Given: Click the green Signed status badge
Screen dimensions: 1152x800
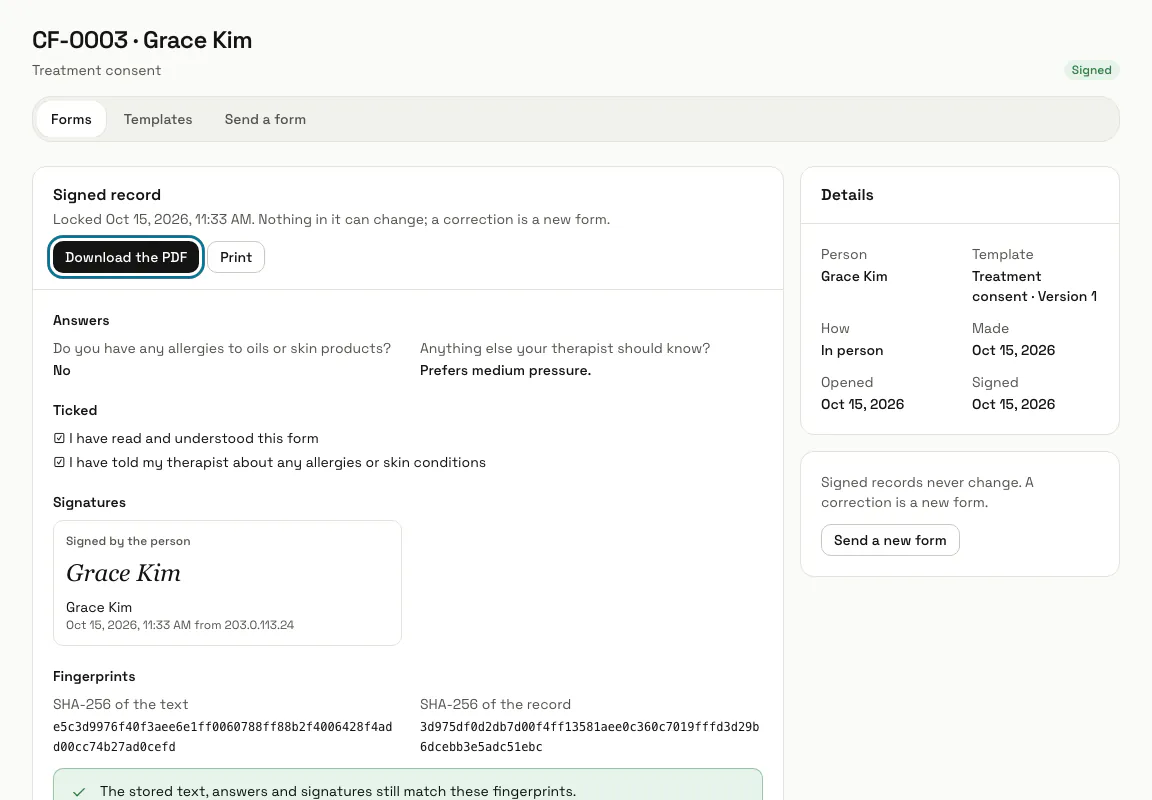Looking at the screenshot, I should [x=1091, y=70].
